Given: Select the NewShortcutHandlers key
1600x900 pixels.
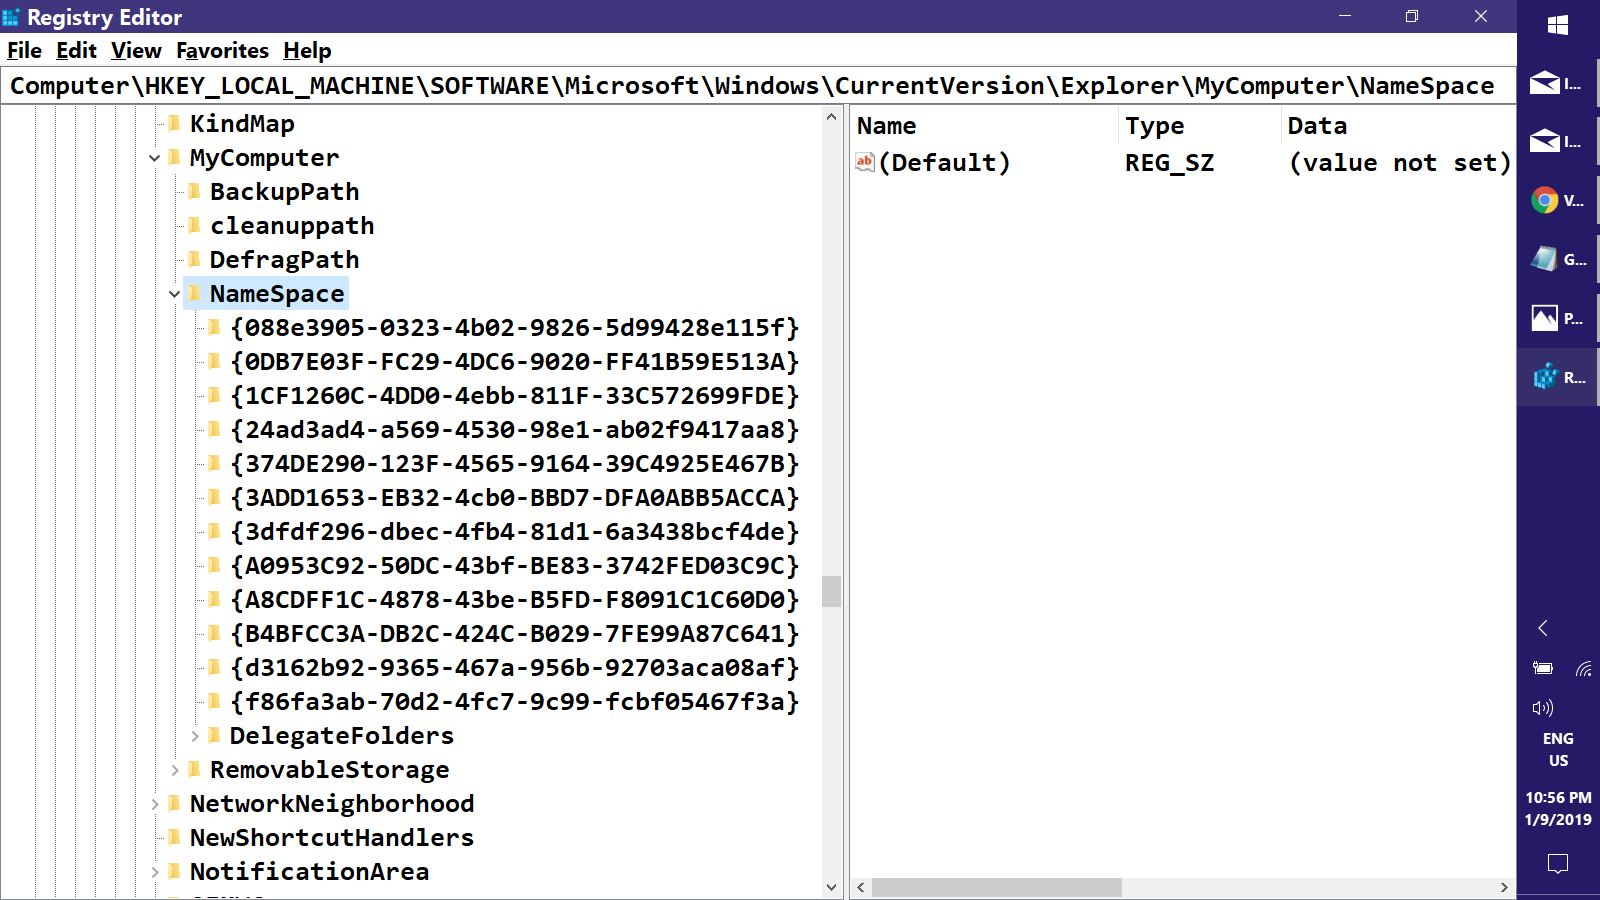Looking at the screenshot, I should pyautogui.click(x=331, y=838).
